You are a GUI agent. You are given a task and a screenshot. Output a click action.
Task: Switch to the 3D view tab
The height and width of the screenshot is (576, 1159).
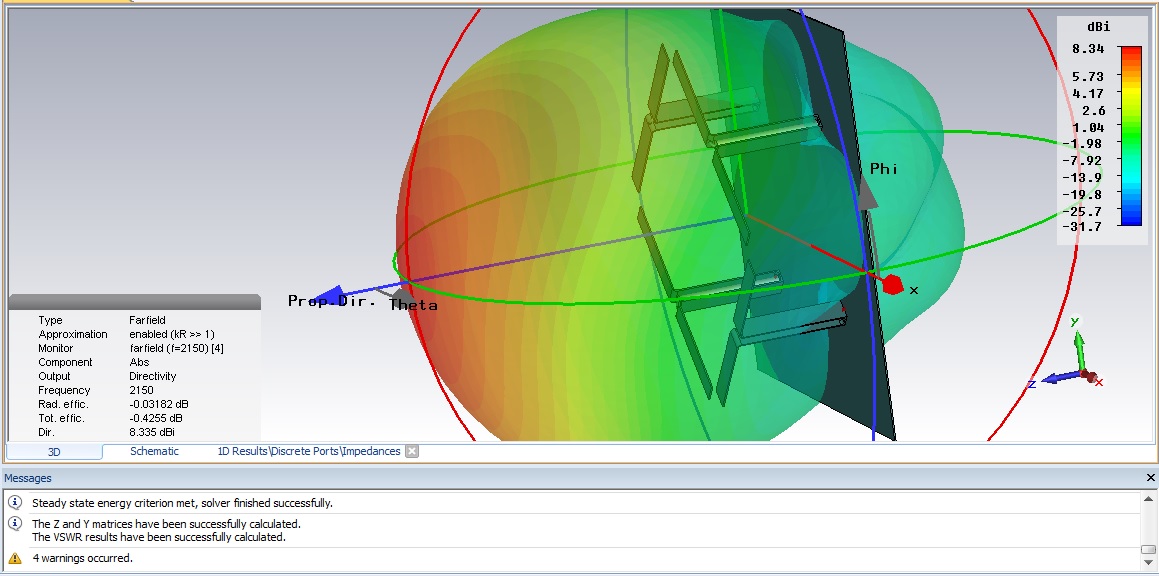click(54, 452)
